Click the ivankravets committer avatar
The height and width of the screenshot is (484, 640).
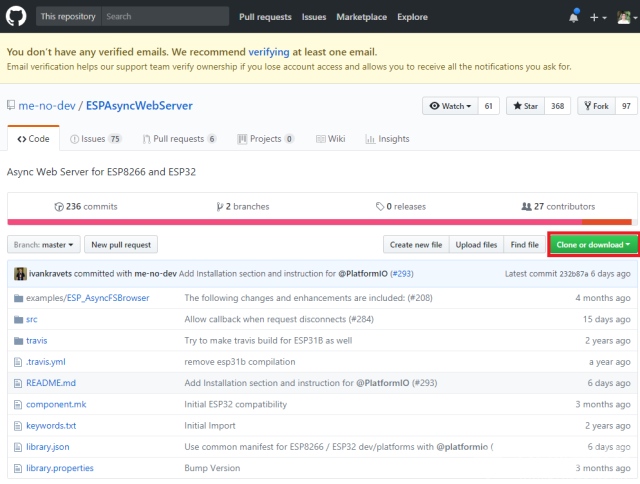[x=20, y=273]
